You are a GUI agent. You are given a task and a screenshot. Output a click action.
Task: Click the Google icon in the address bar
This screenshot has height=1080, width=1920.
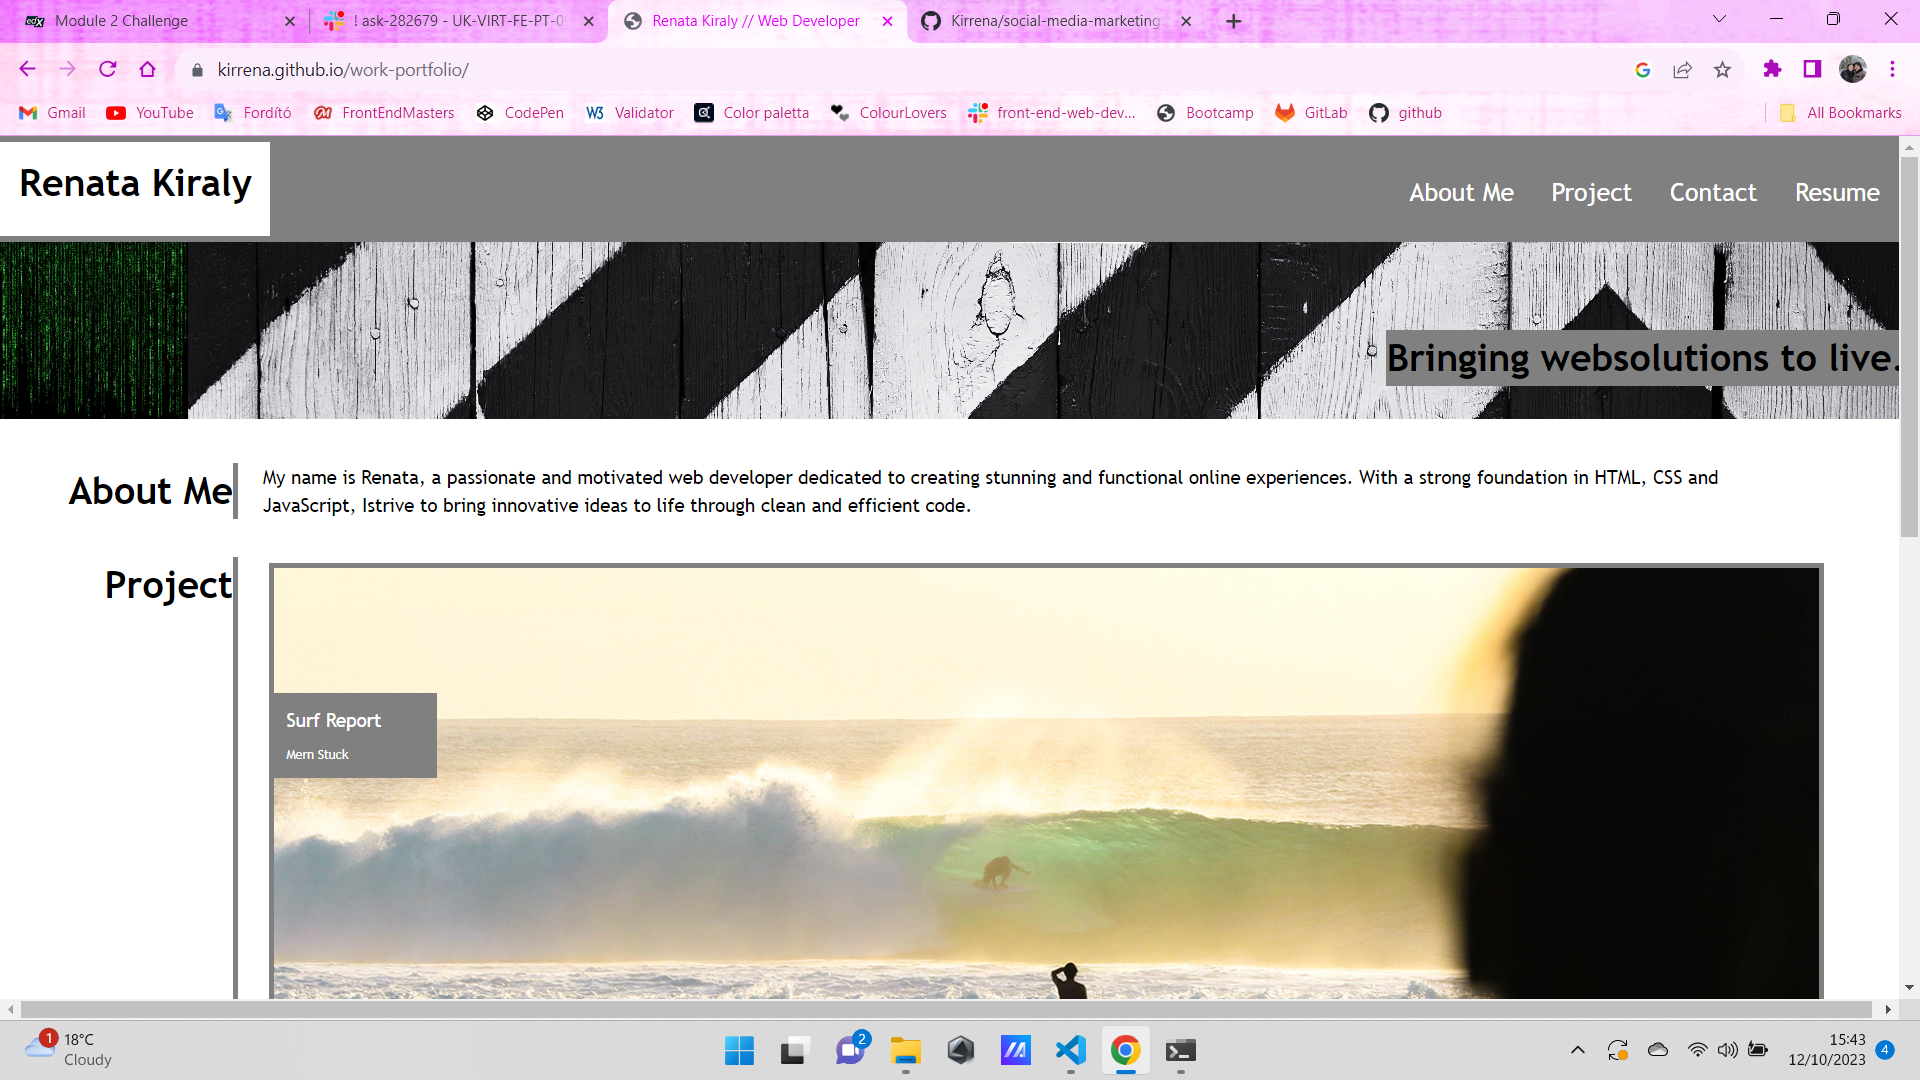pos(1642,69)
